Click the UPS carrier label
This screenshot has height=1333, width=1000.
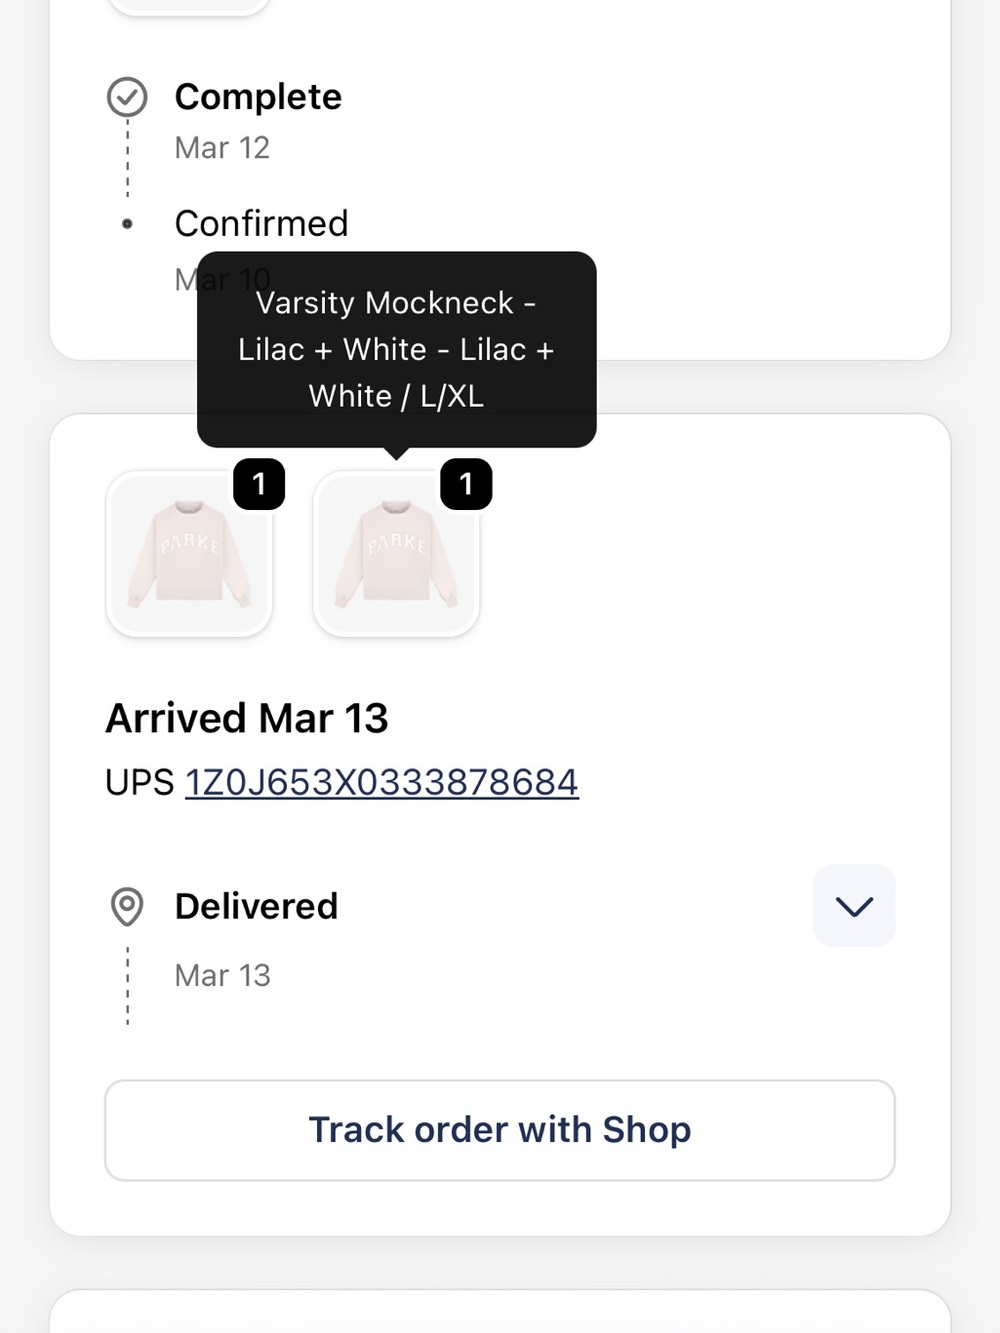pyautogui.click(x=140, y=782)
